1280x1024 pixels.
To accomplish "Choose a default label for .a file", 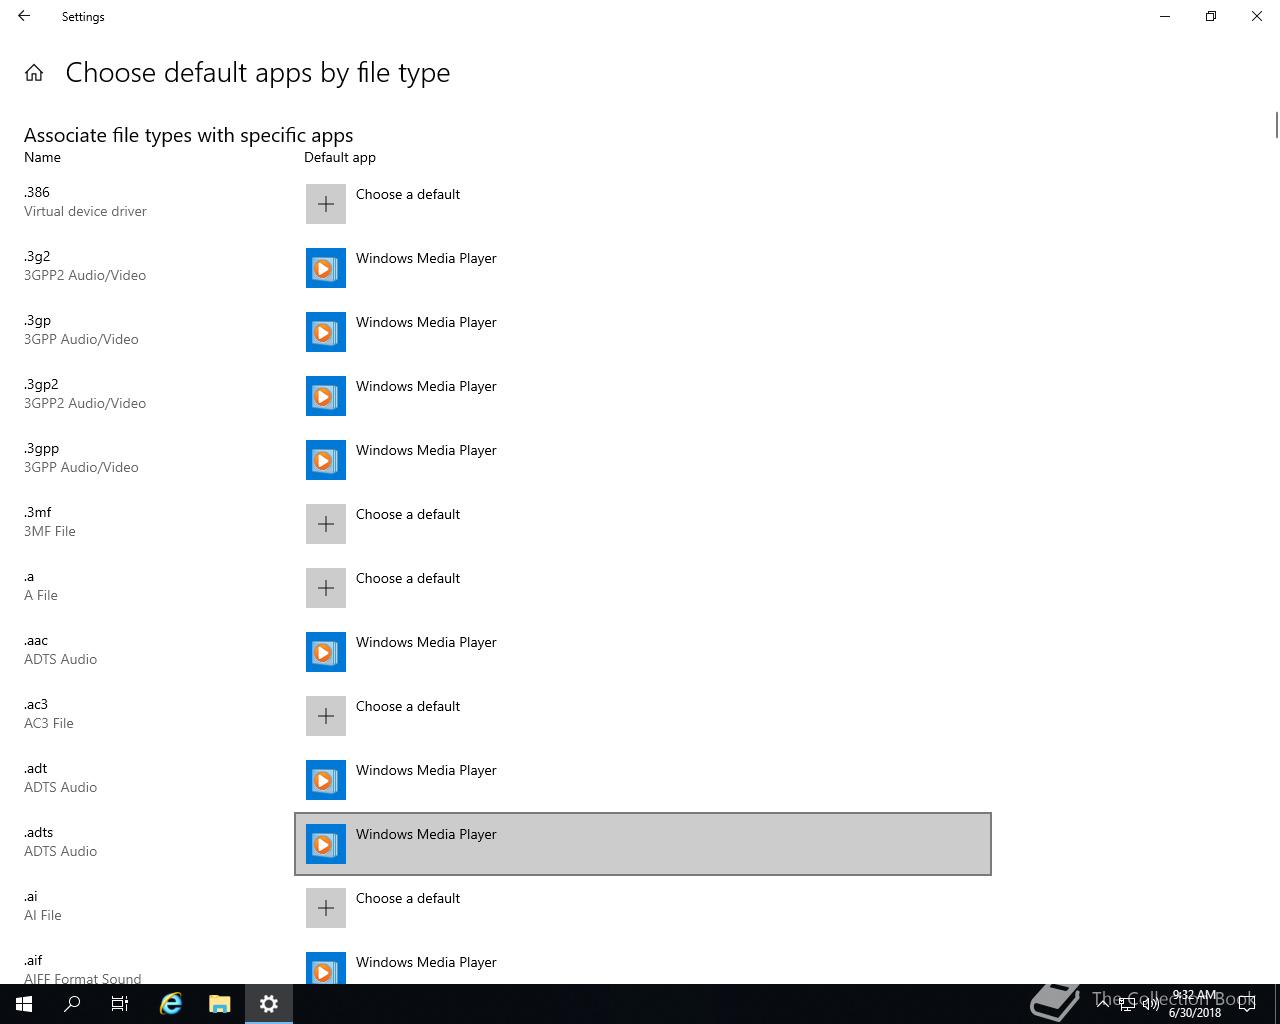I will pyautogui.click(x=408, y=578).
